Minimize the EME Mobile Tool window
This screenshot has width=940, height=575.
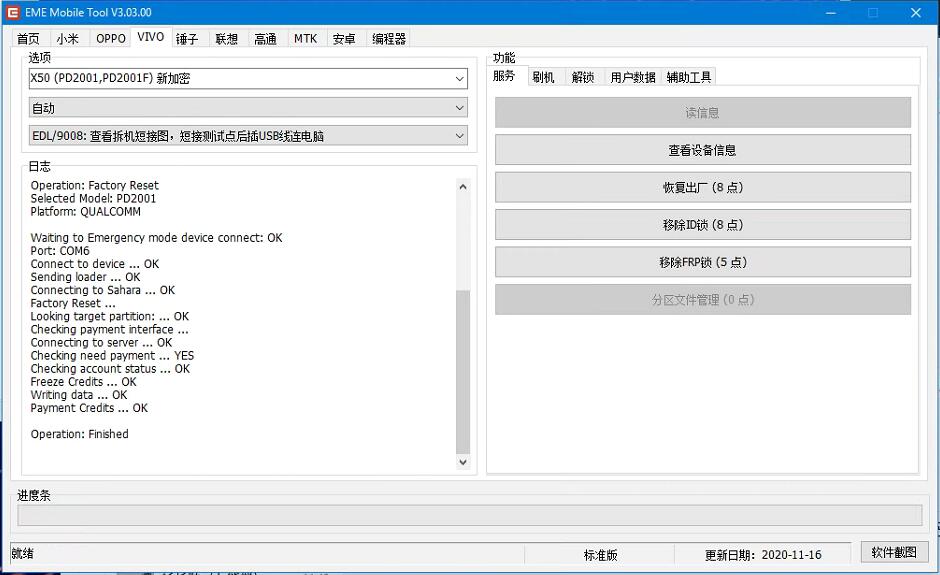coord(831,13)
